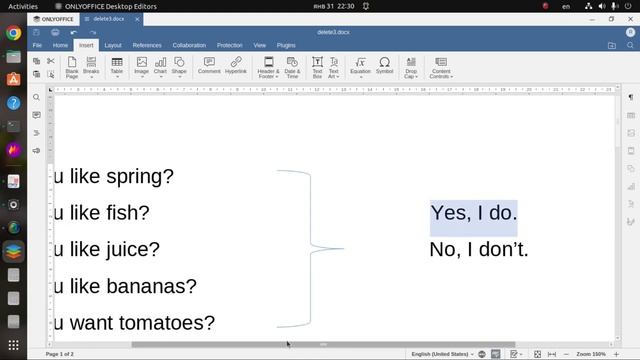Click Fit to Page icon

coord(538,354)
